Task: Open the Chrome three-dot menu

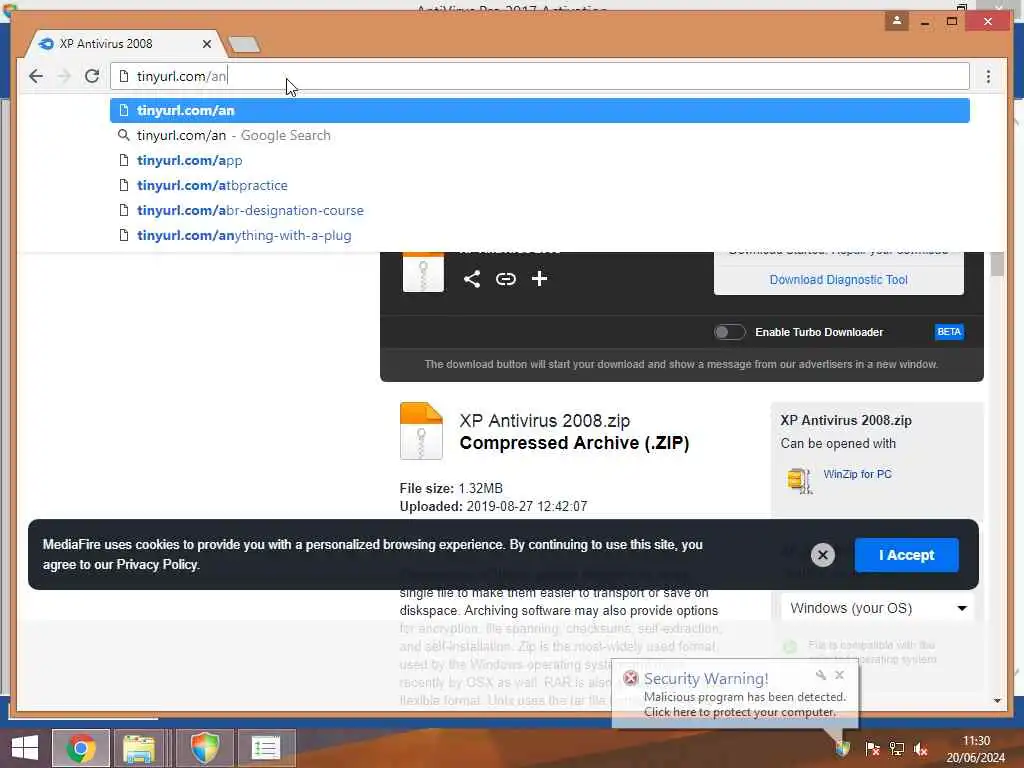Action: [x=988, y=76]
